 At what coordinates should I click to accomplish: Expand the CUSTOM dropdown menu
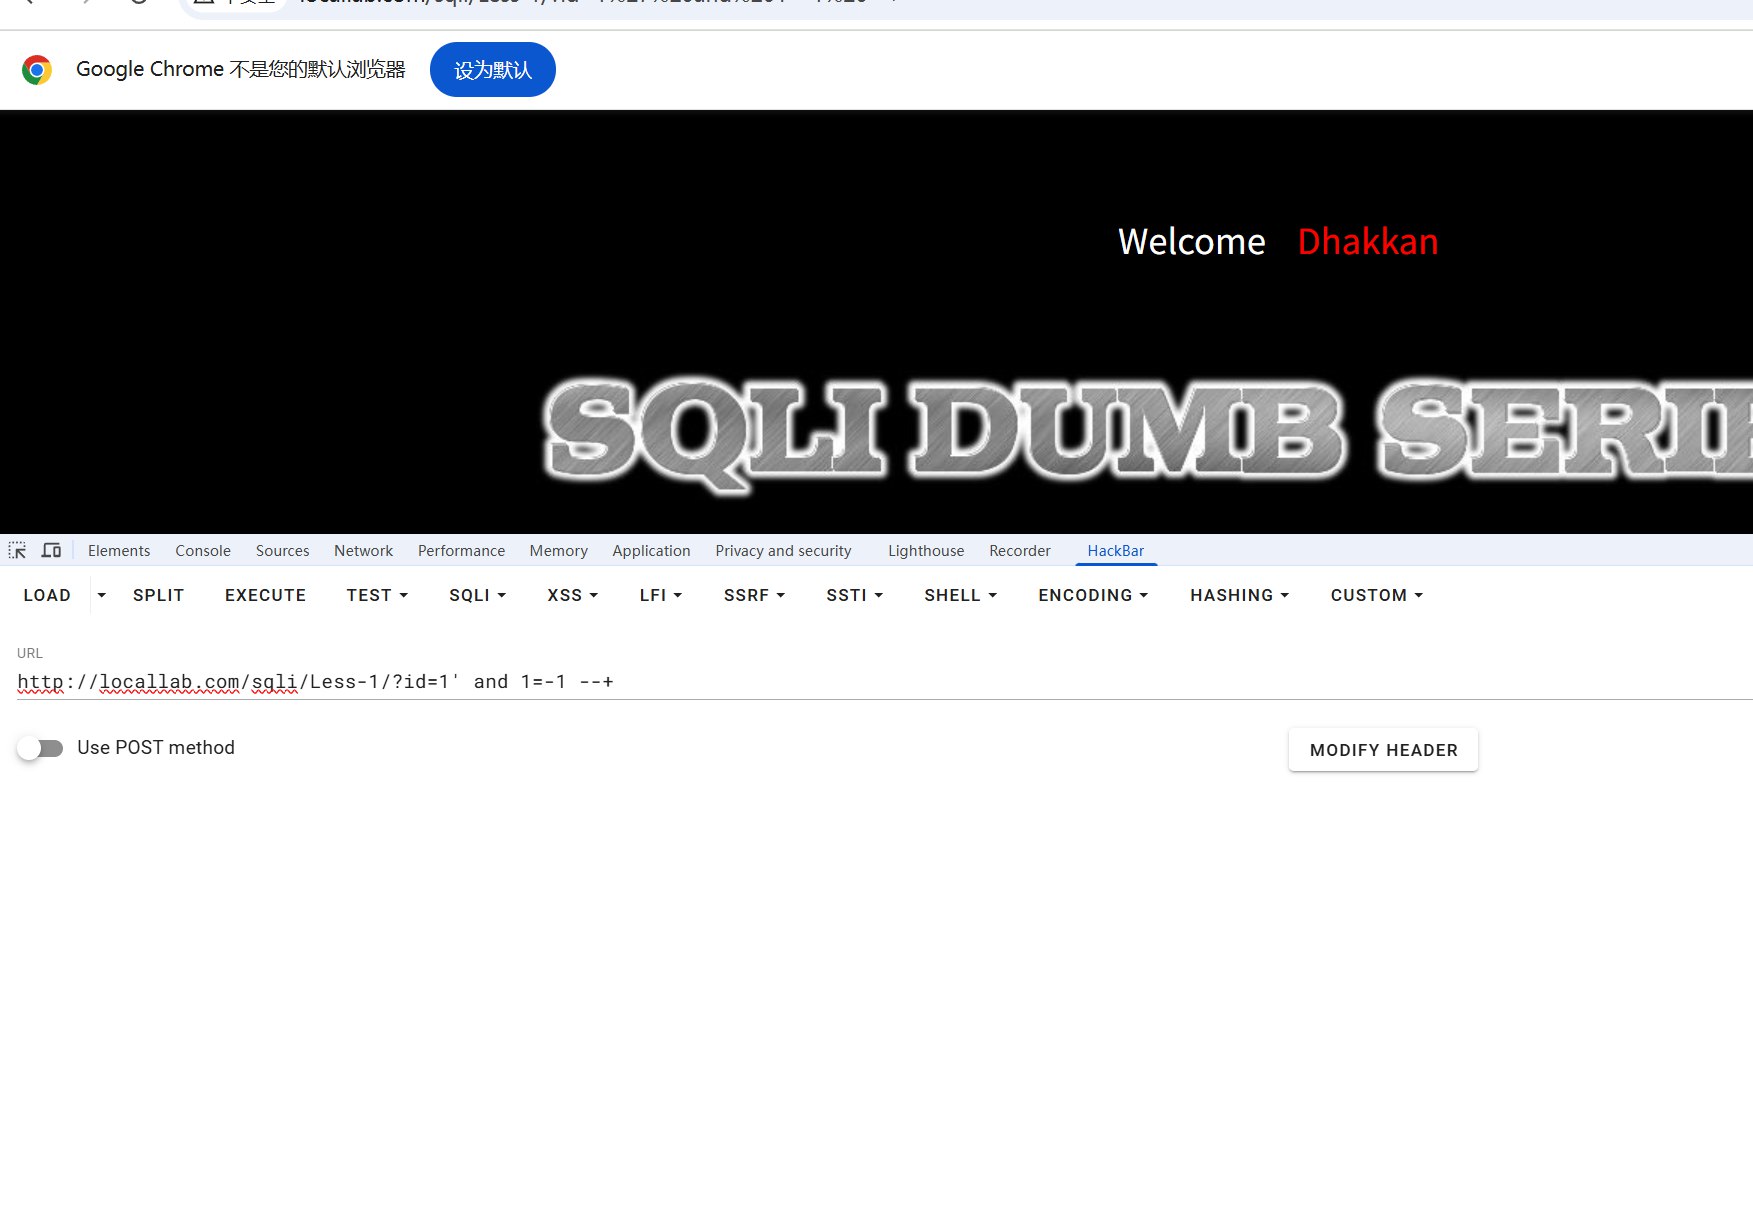(x=1376, y=595)
